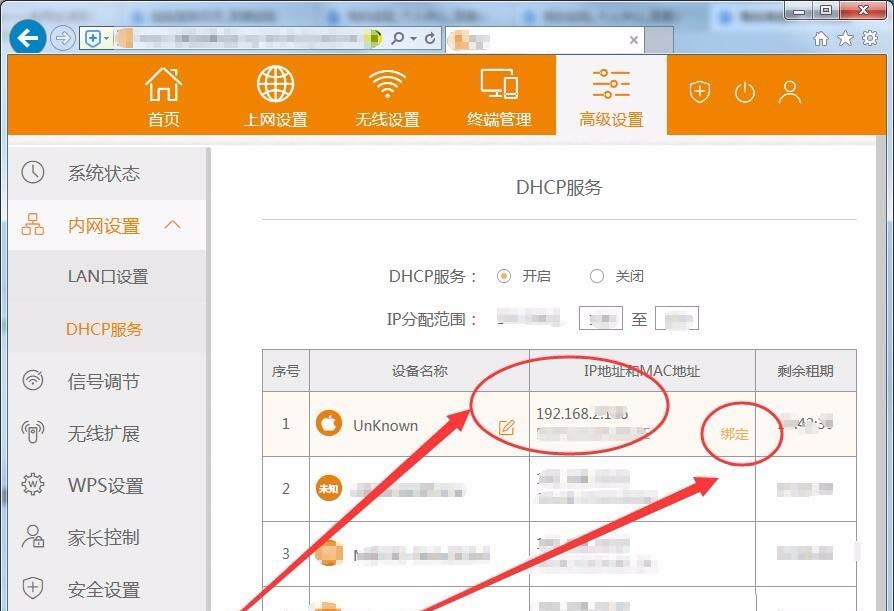Click 绑定 link for UnKnown device

(735, 434)
